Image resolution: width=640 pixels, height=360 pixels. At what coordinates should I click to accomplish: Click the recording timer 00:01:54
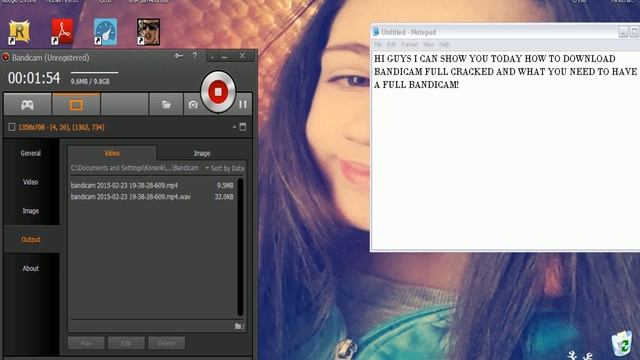[34, 78]
